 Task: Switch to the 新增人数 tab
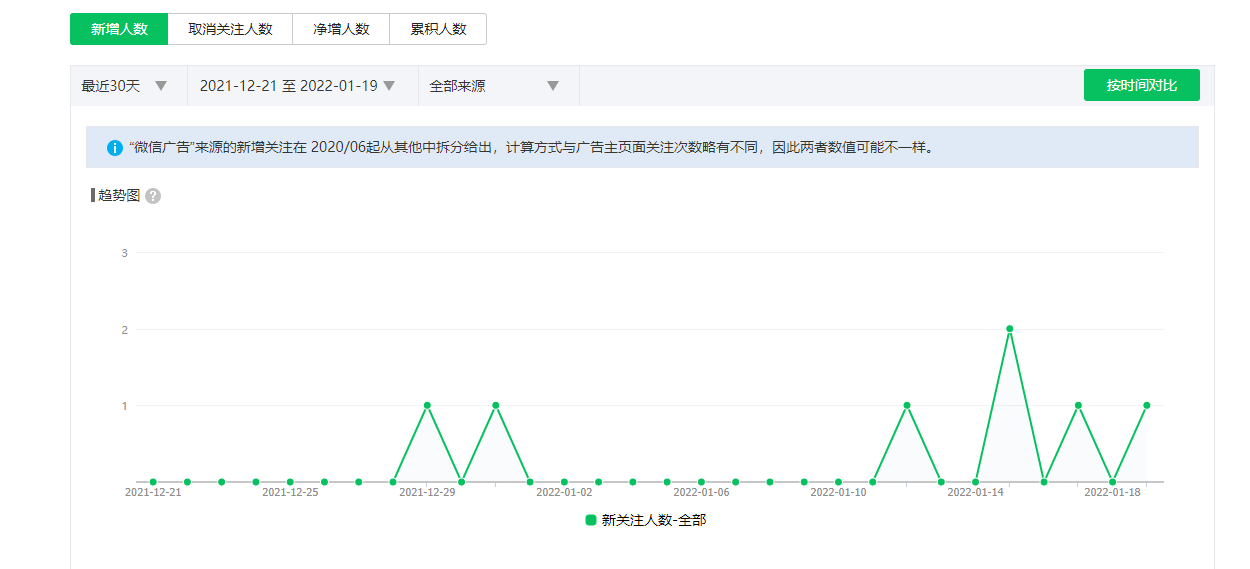(x=119, y=29)
